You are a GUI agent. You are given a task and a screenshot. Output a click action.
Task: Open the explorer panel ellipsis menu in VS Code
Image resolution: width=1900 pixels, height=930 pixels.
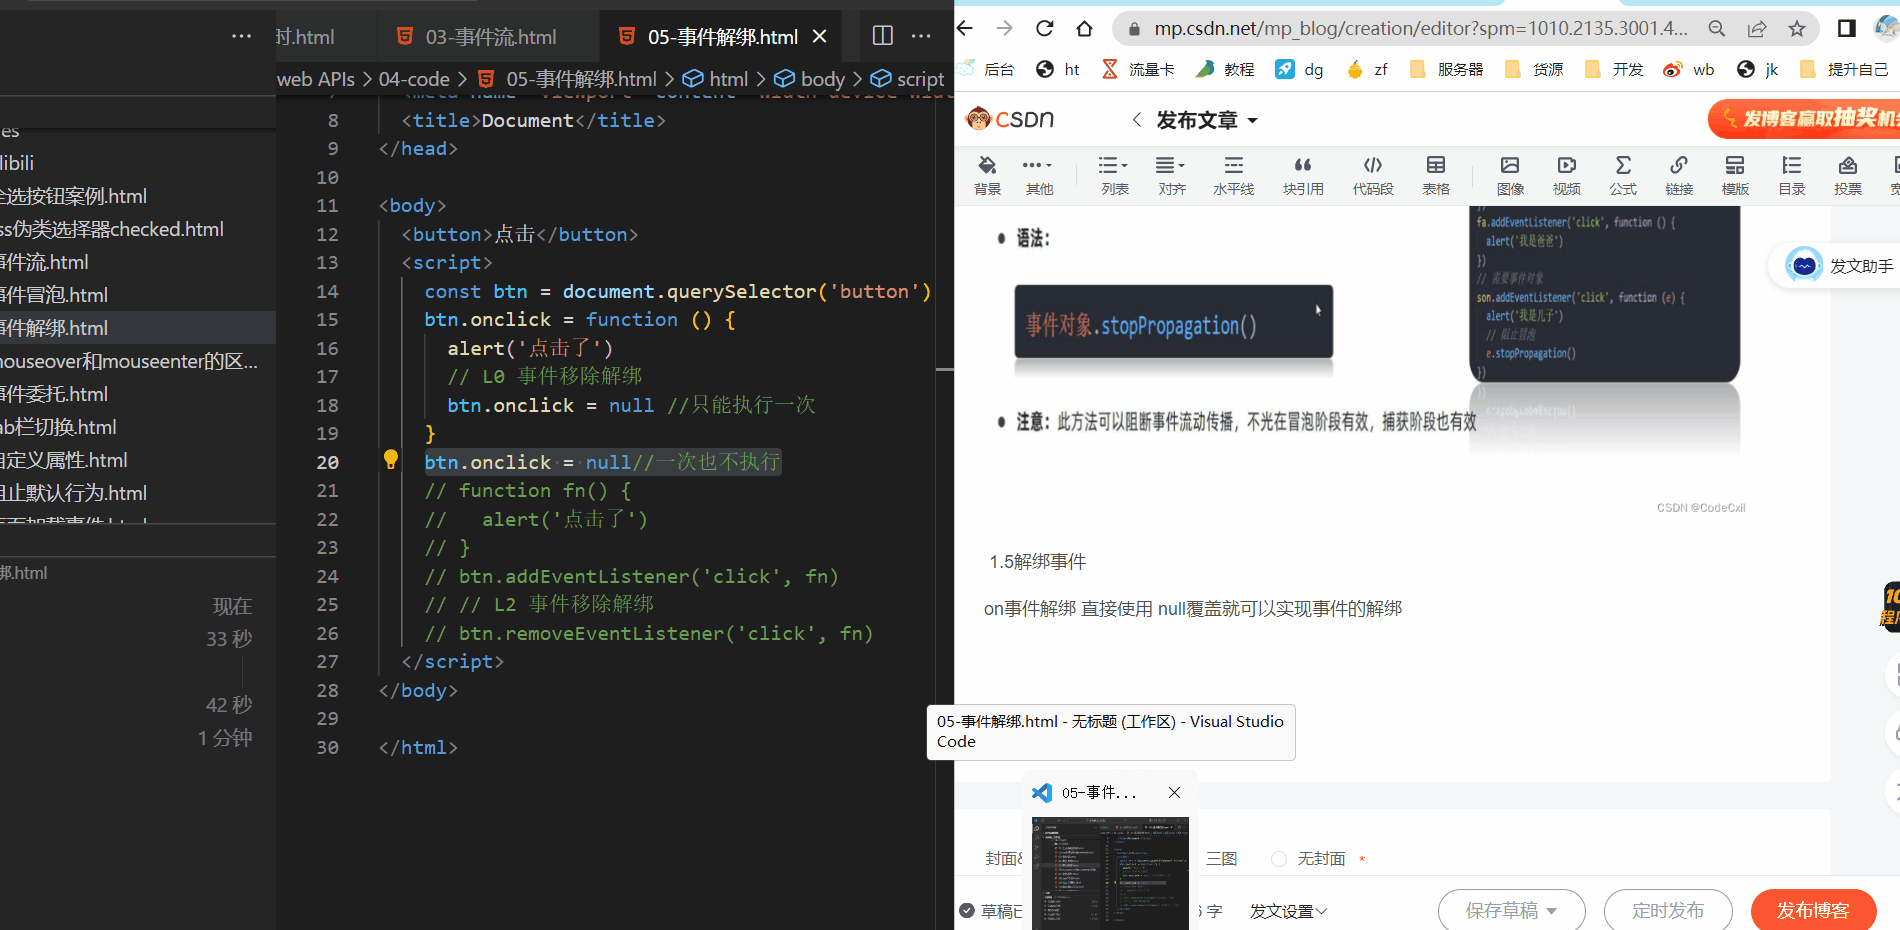point(241,36)
